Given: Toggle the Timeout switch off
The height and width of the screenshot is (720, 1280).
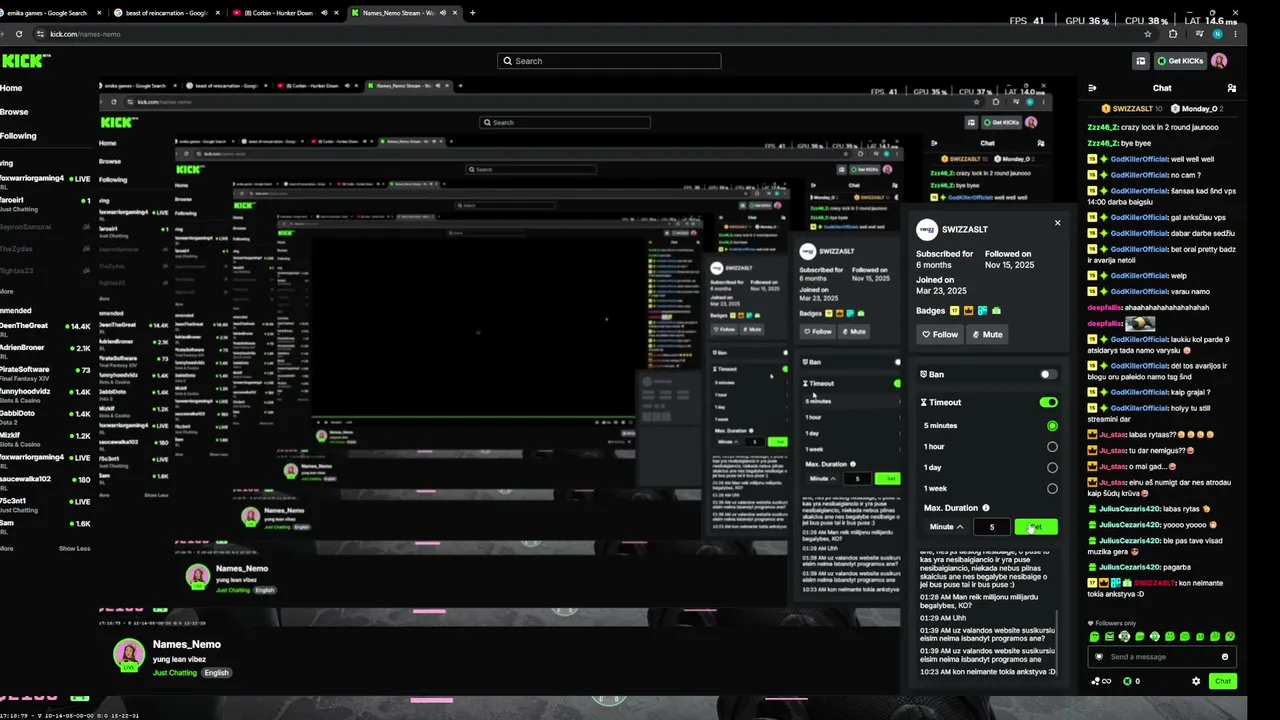Looking at the screenshot, I should [x=1048, y=402].
